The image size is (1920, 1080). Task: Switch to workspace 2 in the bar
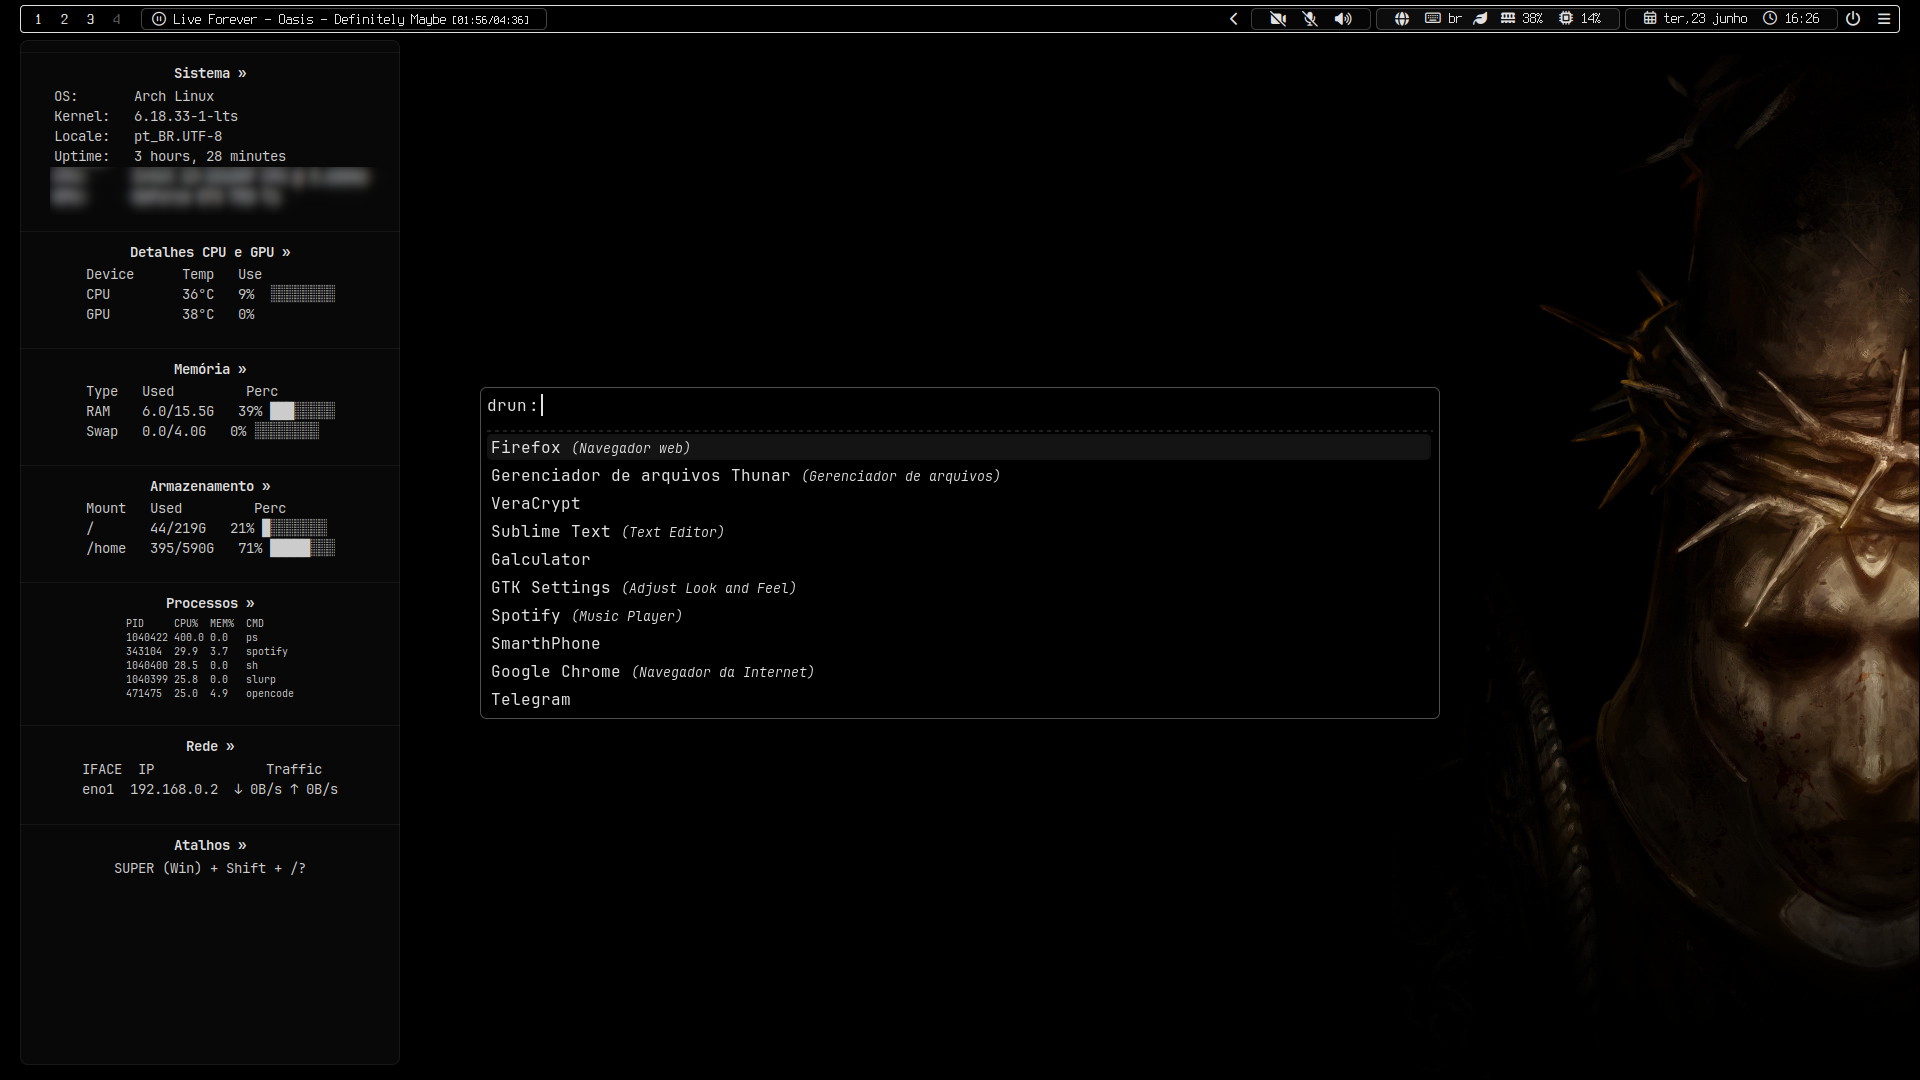(64, 19)
